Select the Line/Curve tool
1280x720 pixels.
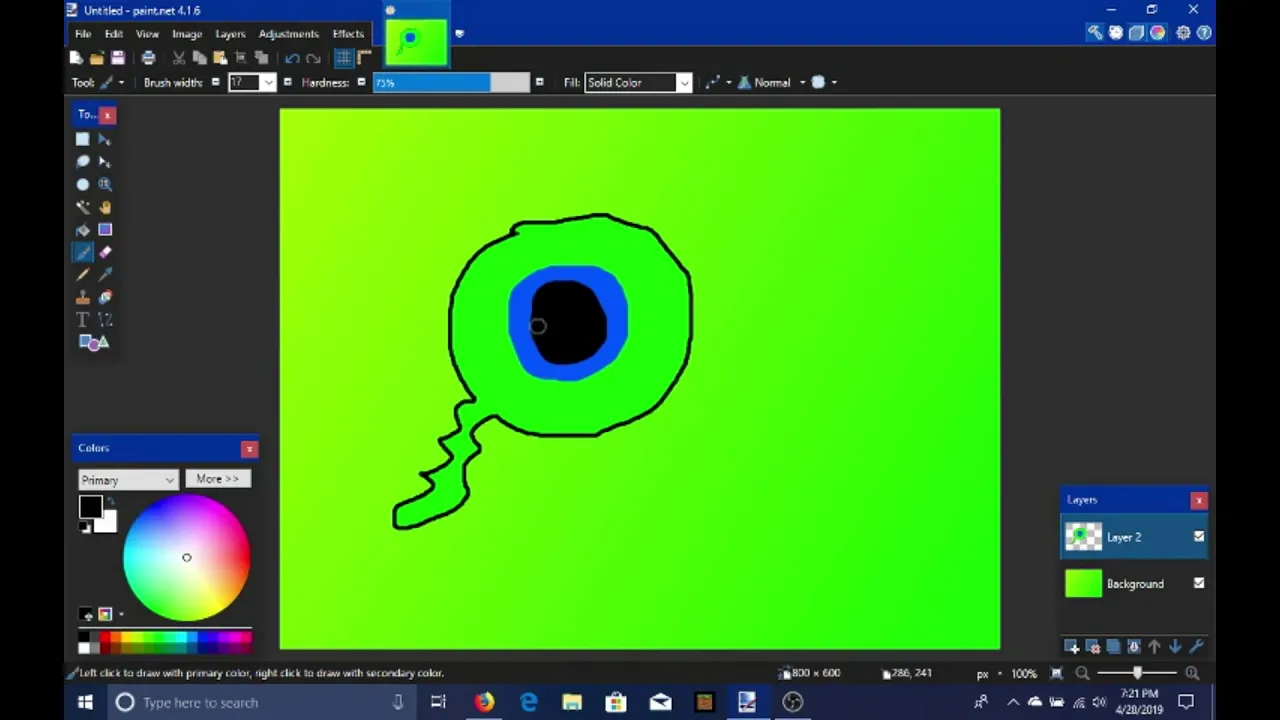[105, 320]
